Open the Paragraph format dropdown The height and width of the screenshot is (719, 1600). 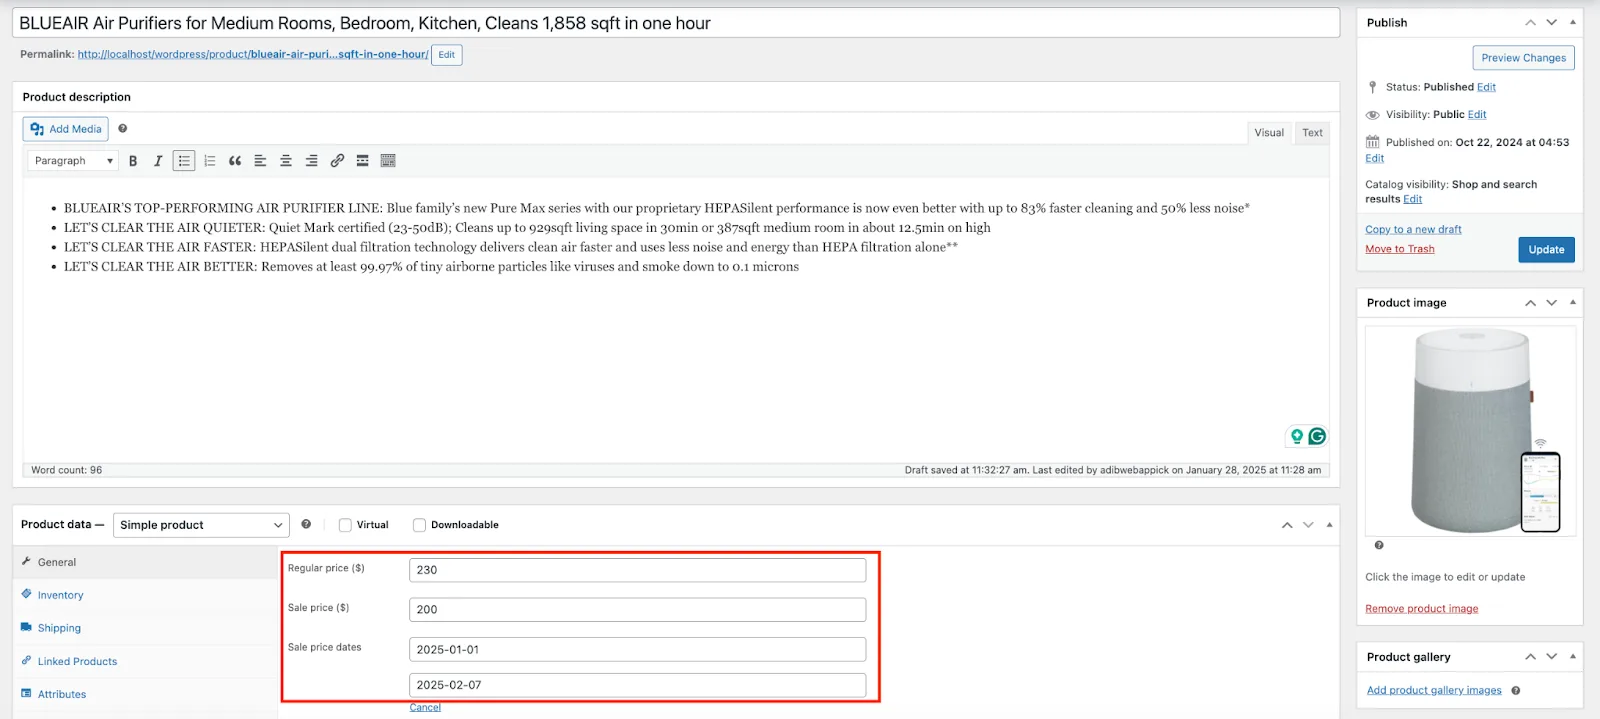(73, 161)
